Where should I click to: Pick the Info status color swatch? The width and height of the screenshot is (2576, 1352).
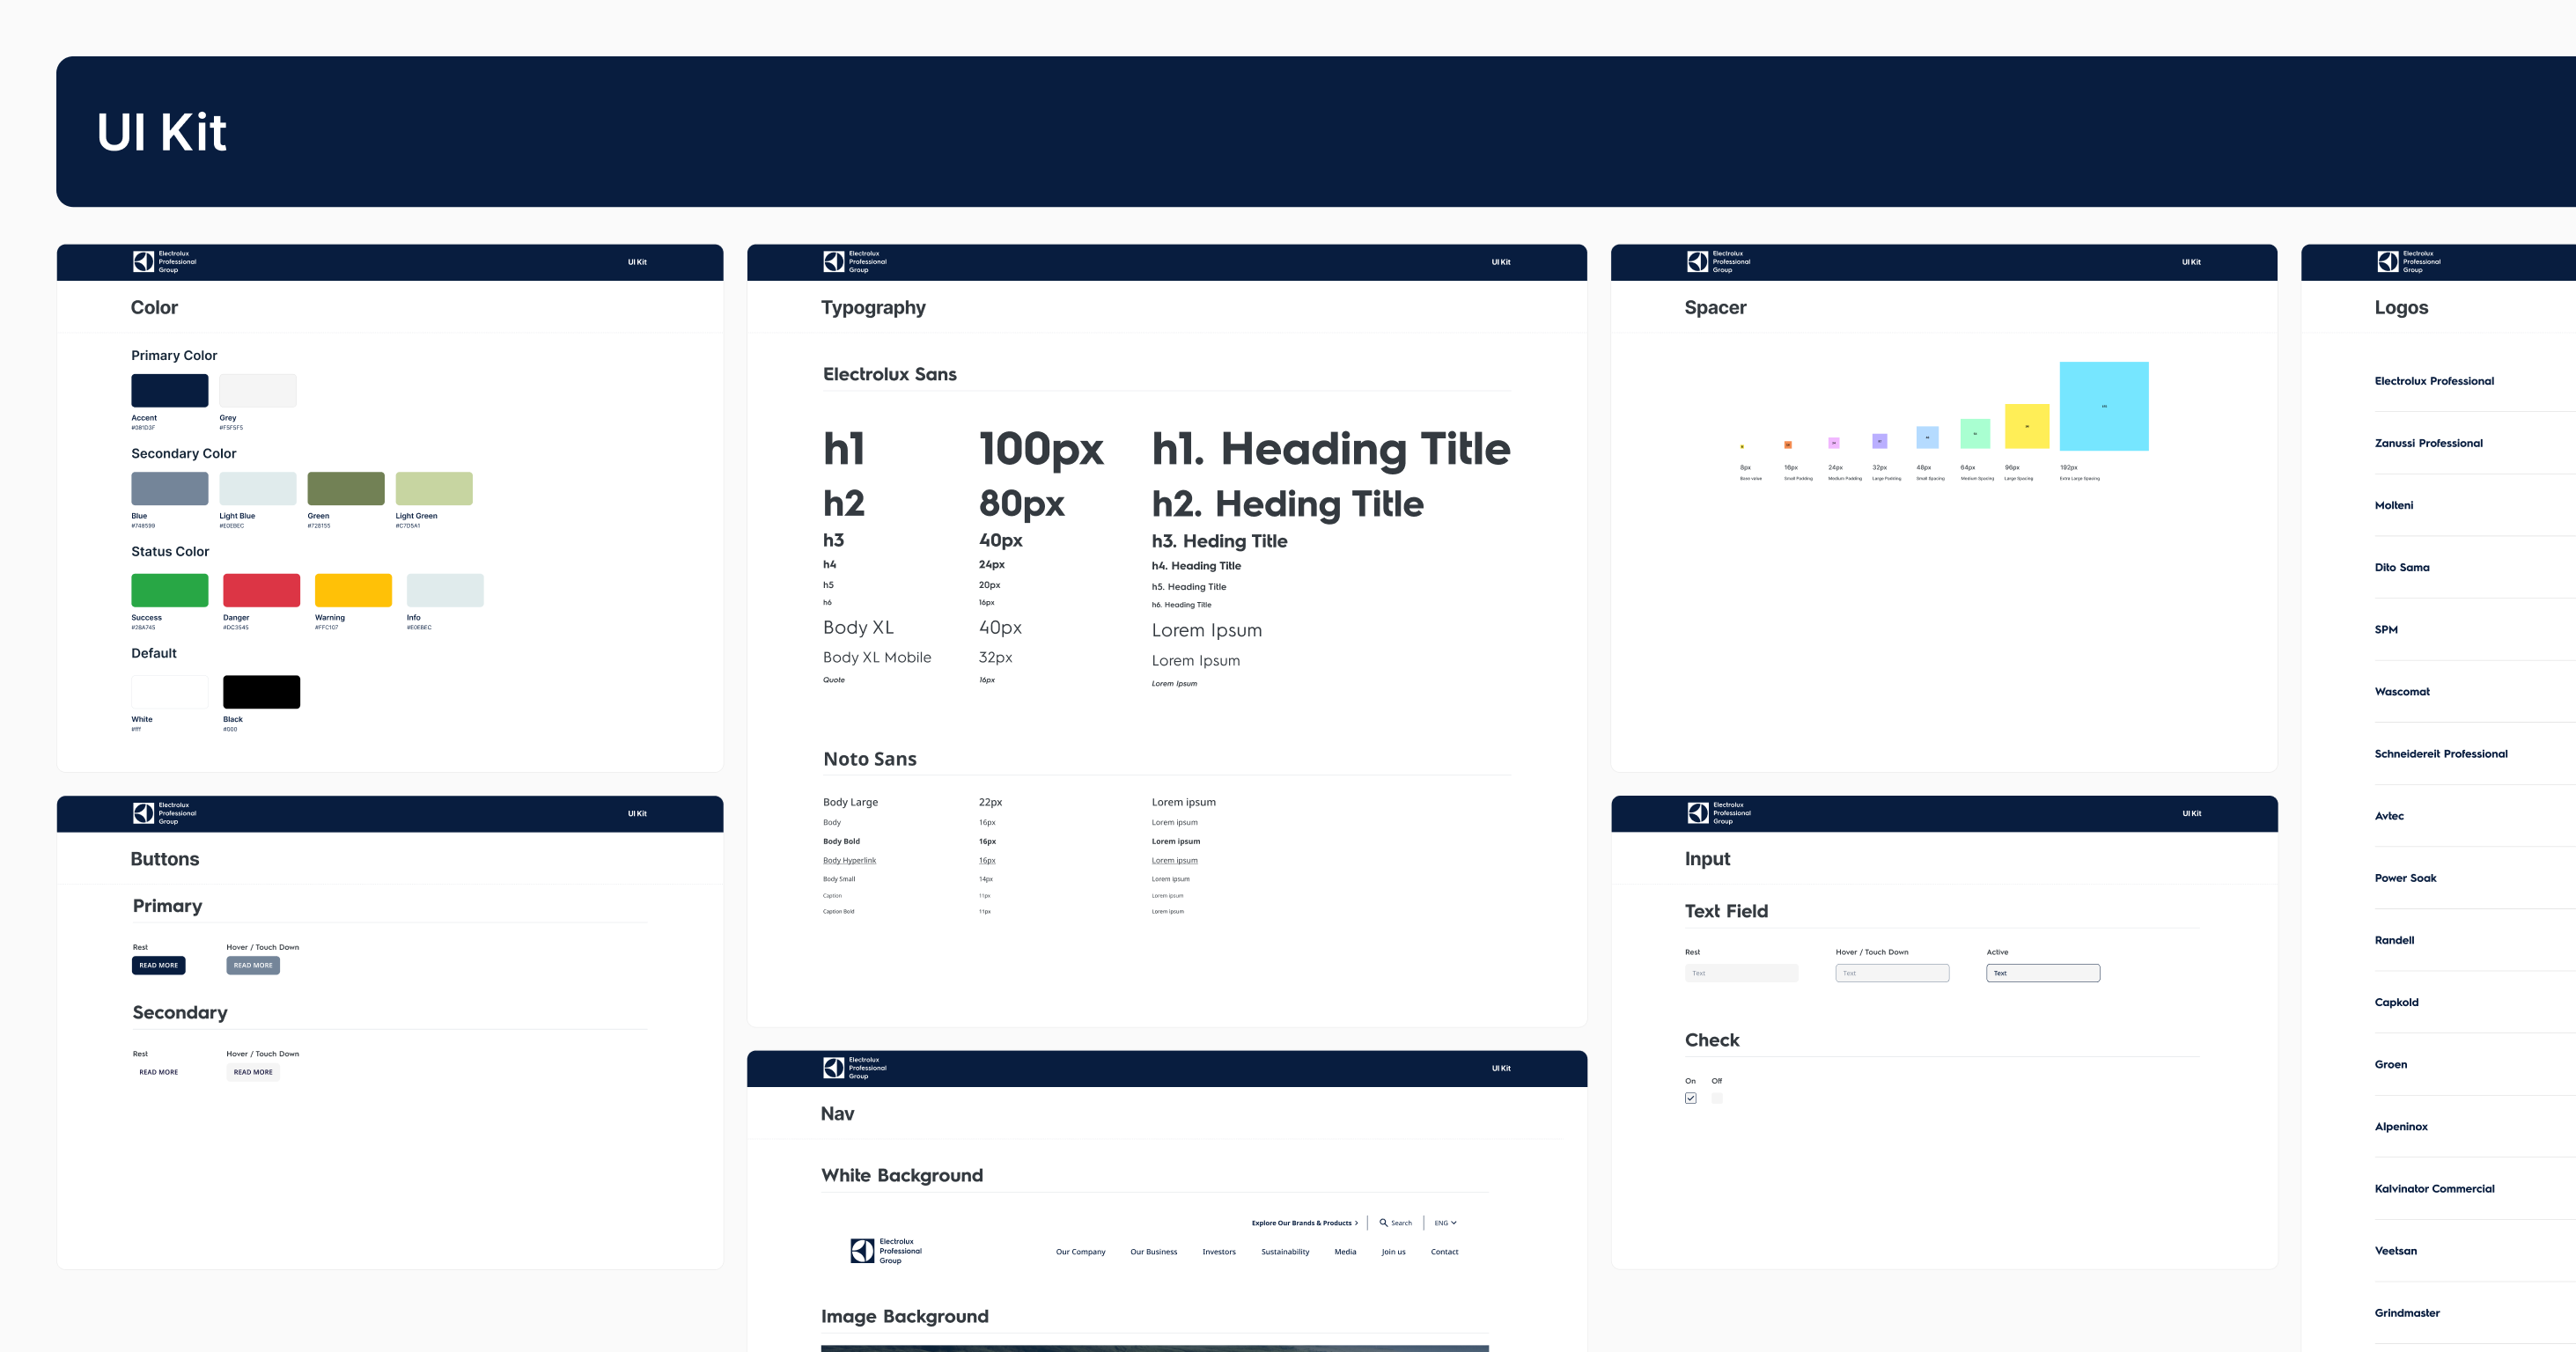click(445, 590)
